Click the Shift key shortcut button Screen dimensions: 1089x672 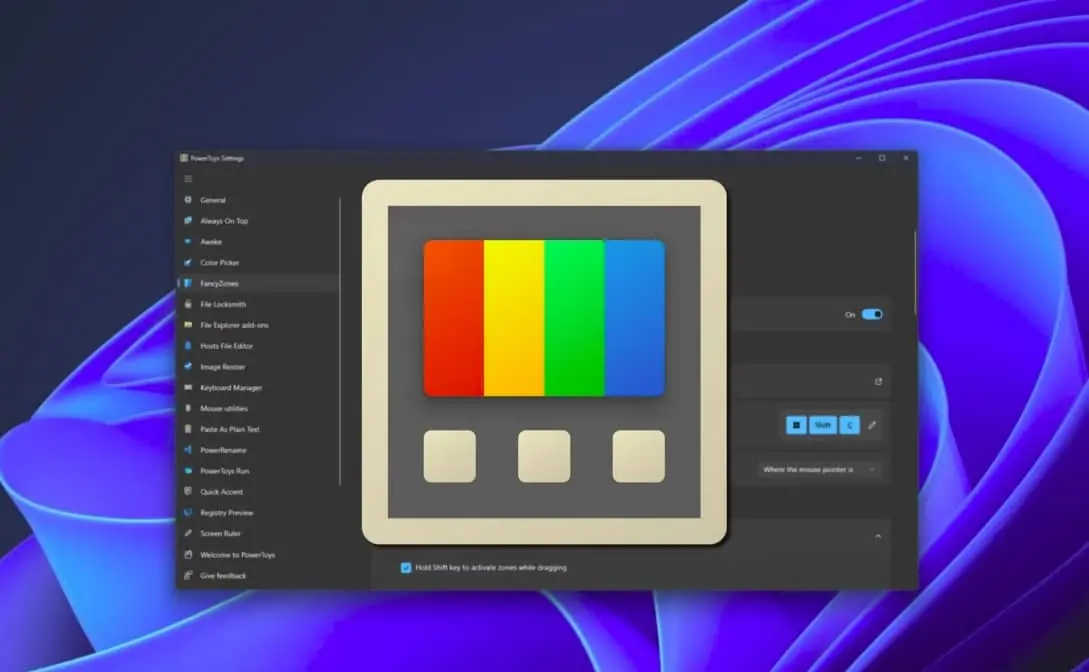click(823, 425)
